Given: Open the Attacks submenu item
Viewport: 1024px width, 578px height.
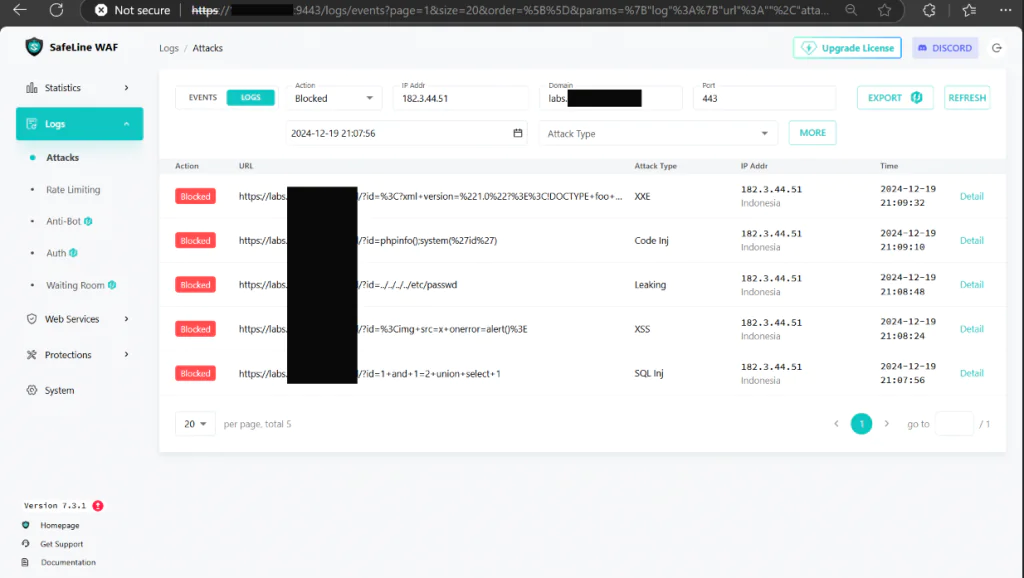Looking at the screenshot, I should (63, 157).
